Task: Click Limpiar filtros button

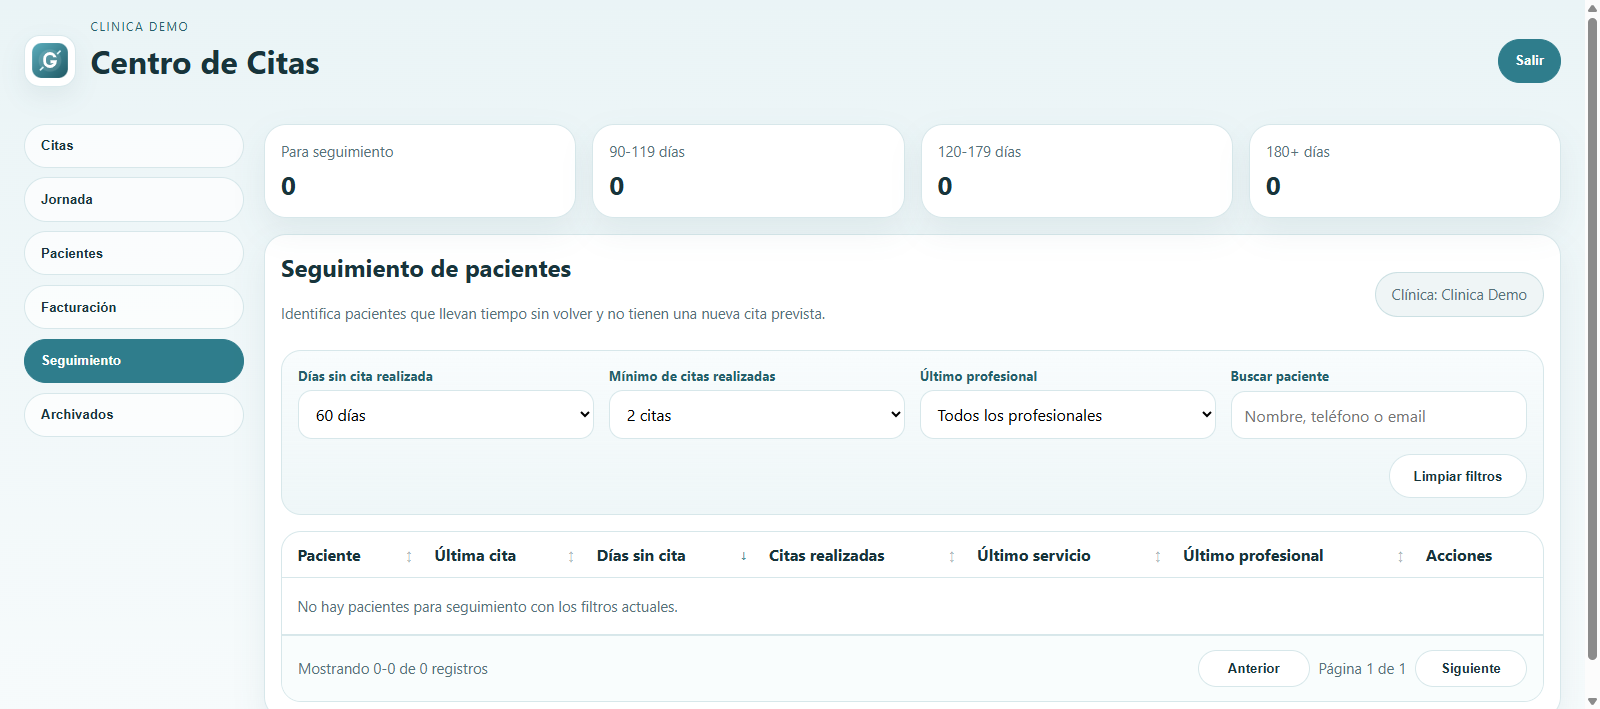Action: pos(1458,477)
